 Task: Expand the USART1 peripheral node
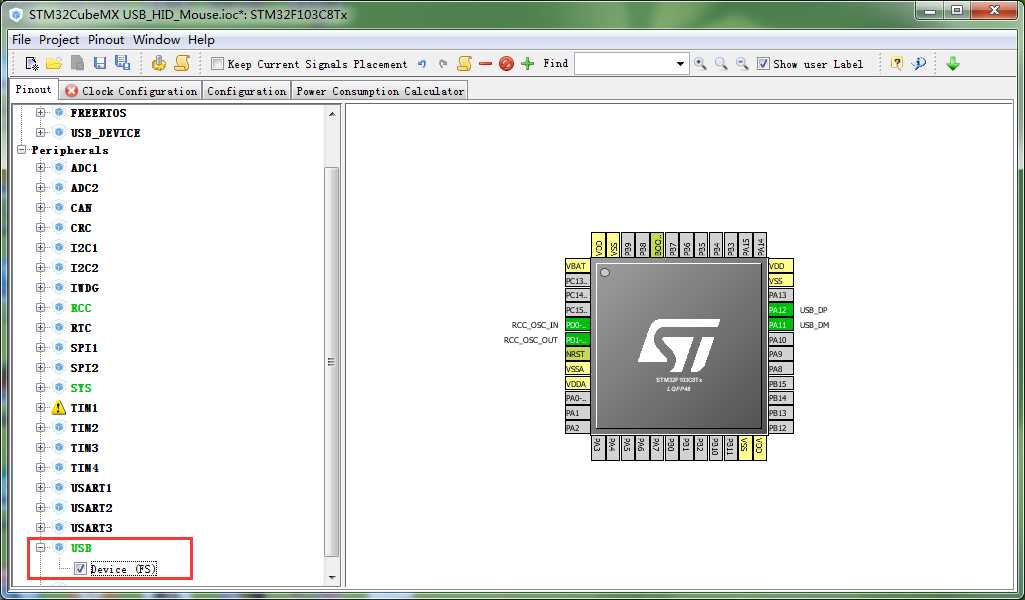(x=41, y=488)
